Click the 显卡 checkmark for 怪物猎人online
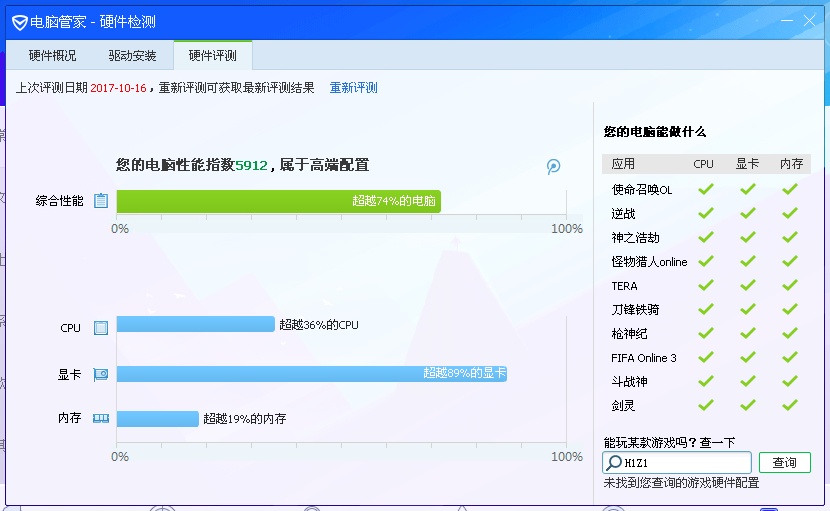830x511 pixels. (x=747, y=261)
